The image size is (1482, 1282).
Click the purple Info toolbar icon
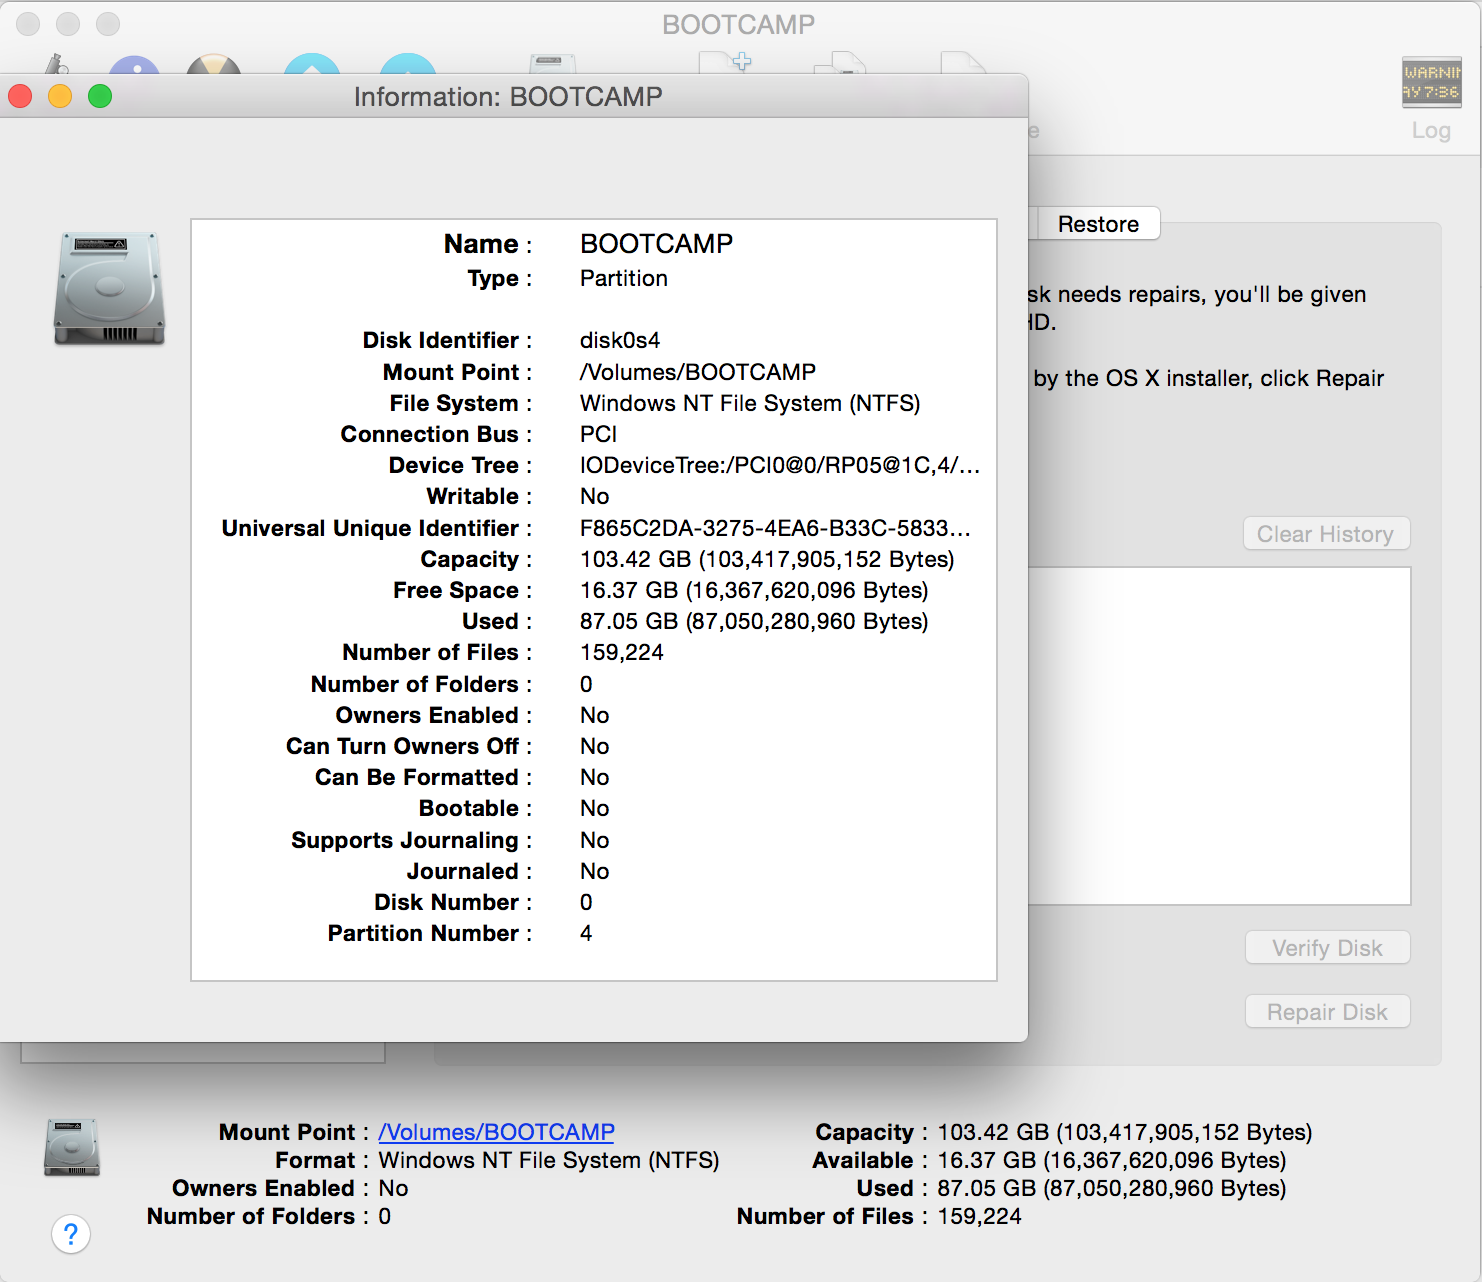134,66
